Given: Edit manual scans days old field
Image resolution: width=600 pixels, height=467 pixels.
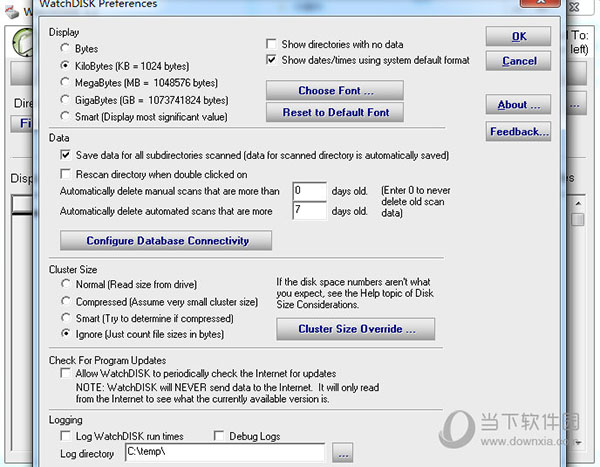Looking at the screenshot, I should pyautogui.click(x=310, y=191).
